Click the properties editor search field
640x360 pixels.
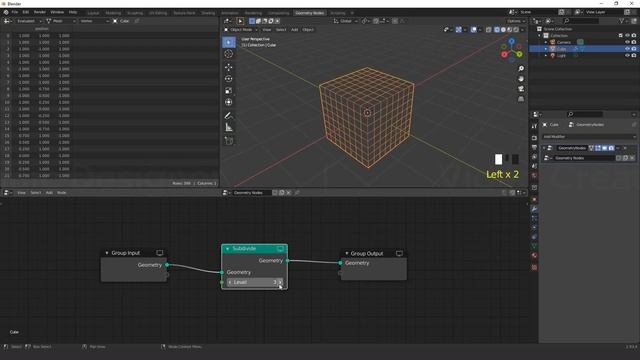pos(585,114)
